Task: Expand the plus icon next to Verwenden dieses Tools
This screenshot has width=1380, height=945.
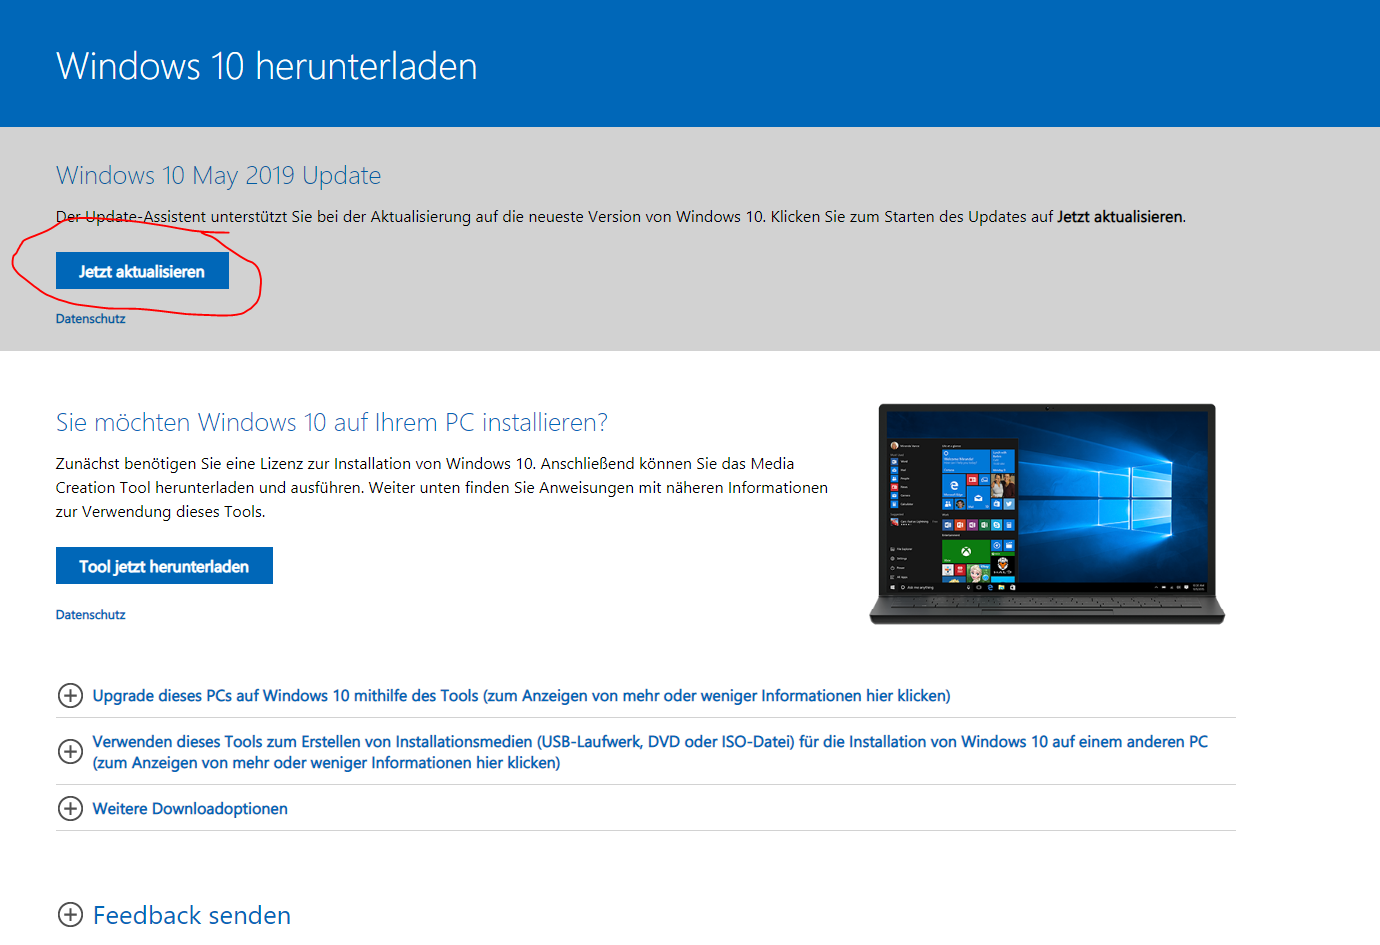Action: point(70,751)
